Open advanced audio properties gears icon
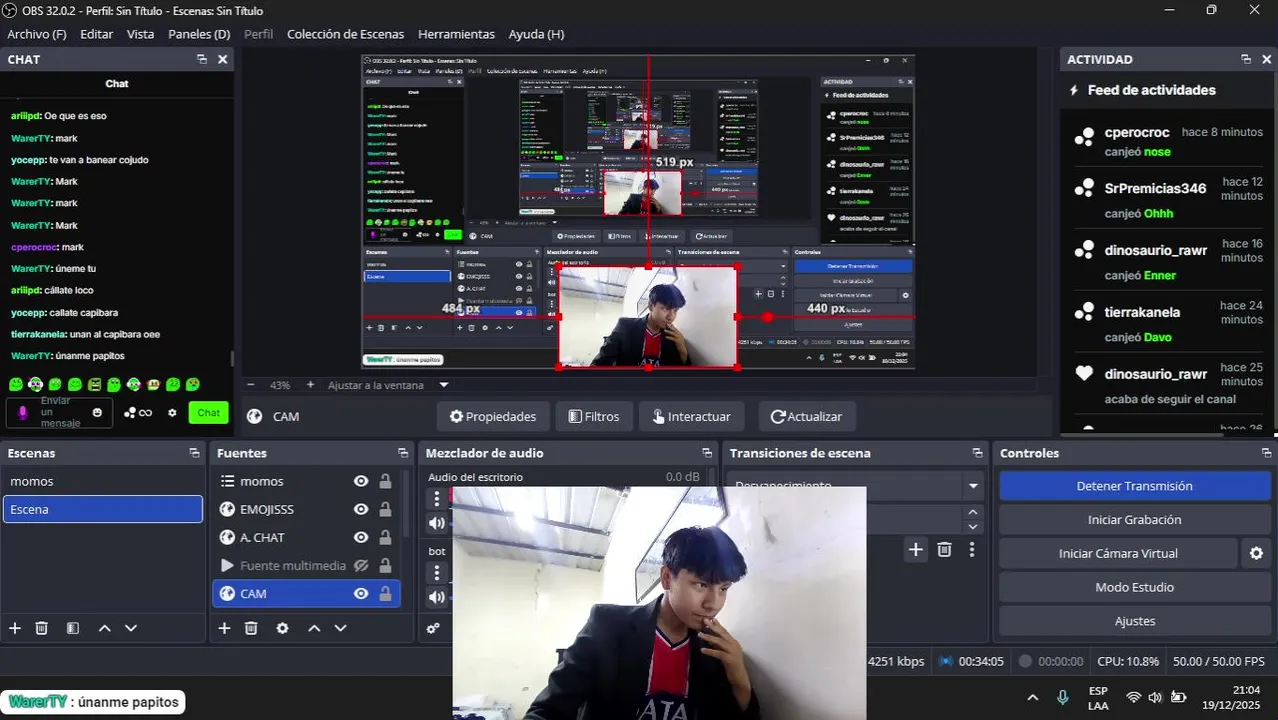Viewport: 1278px width, 720px height. pyautogui.click(x=433, y=628)
